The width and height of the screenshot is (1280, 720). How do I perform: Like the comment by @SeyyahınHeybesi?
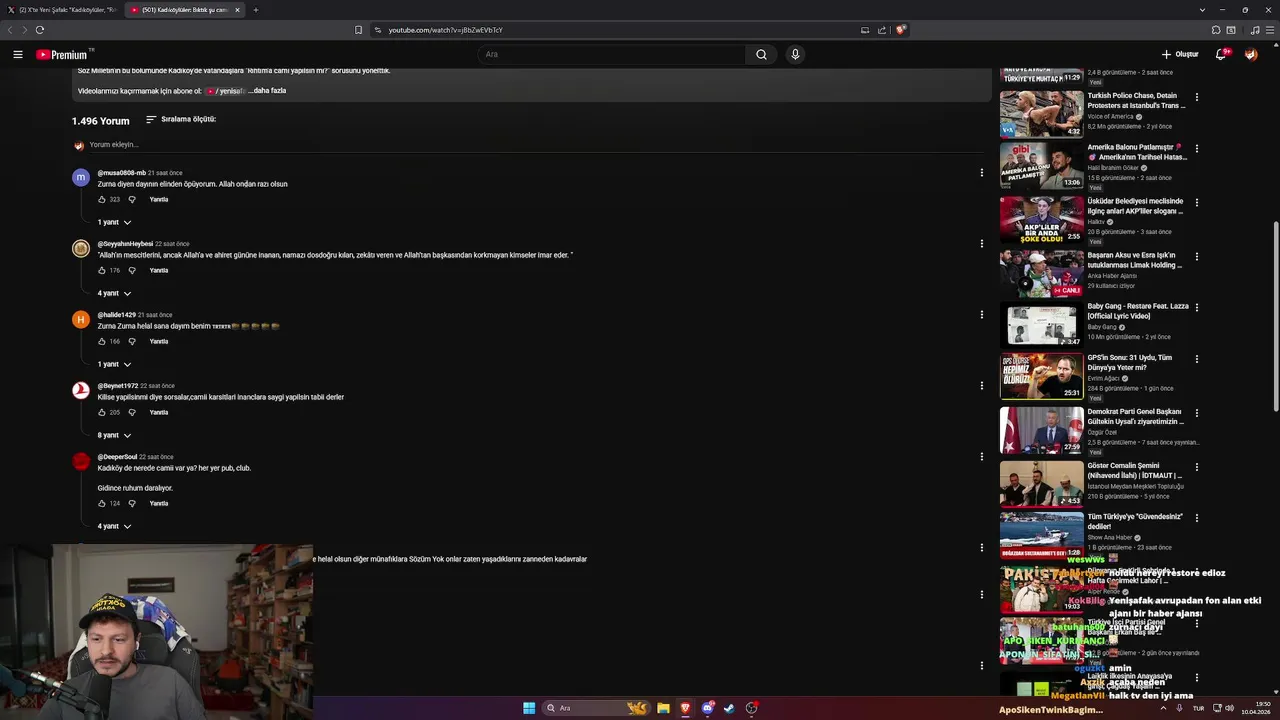(x=102, y=270)
